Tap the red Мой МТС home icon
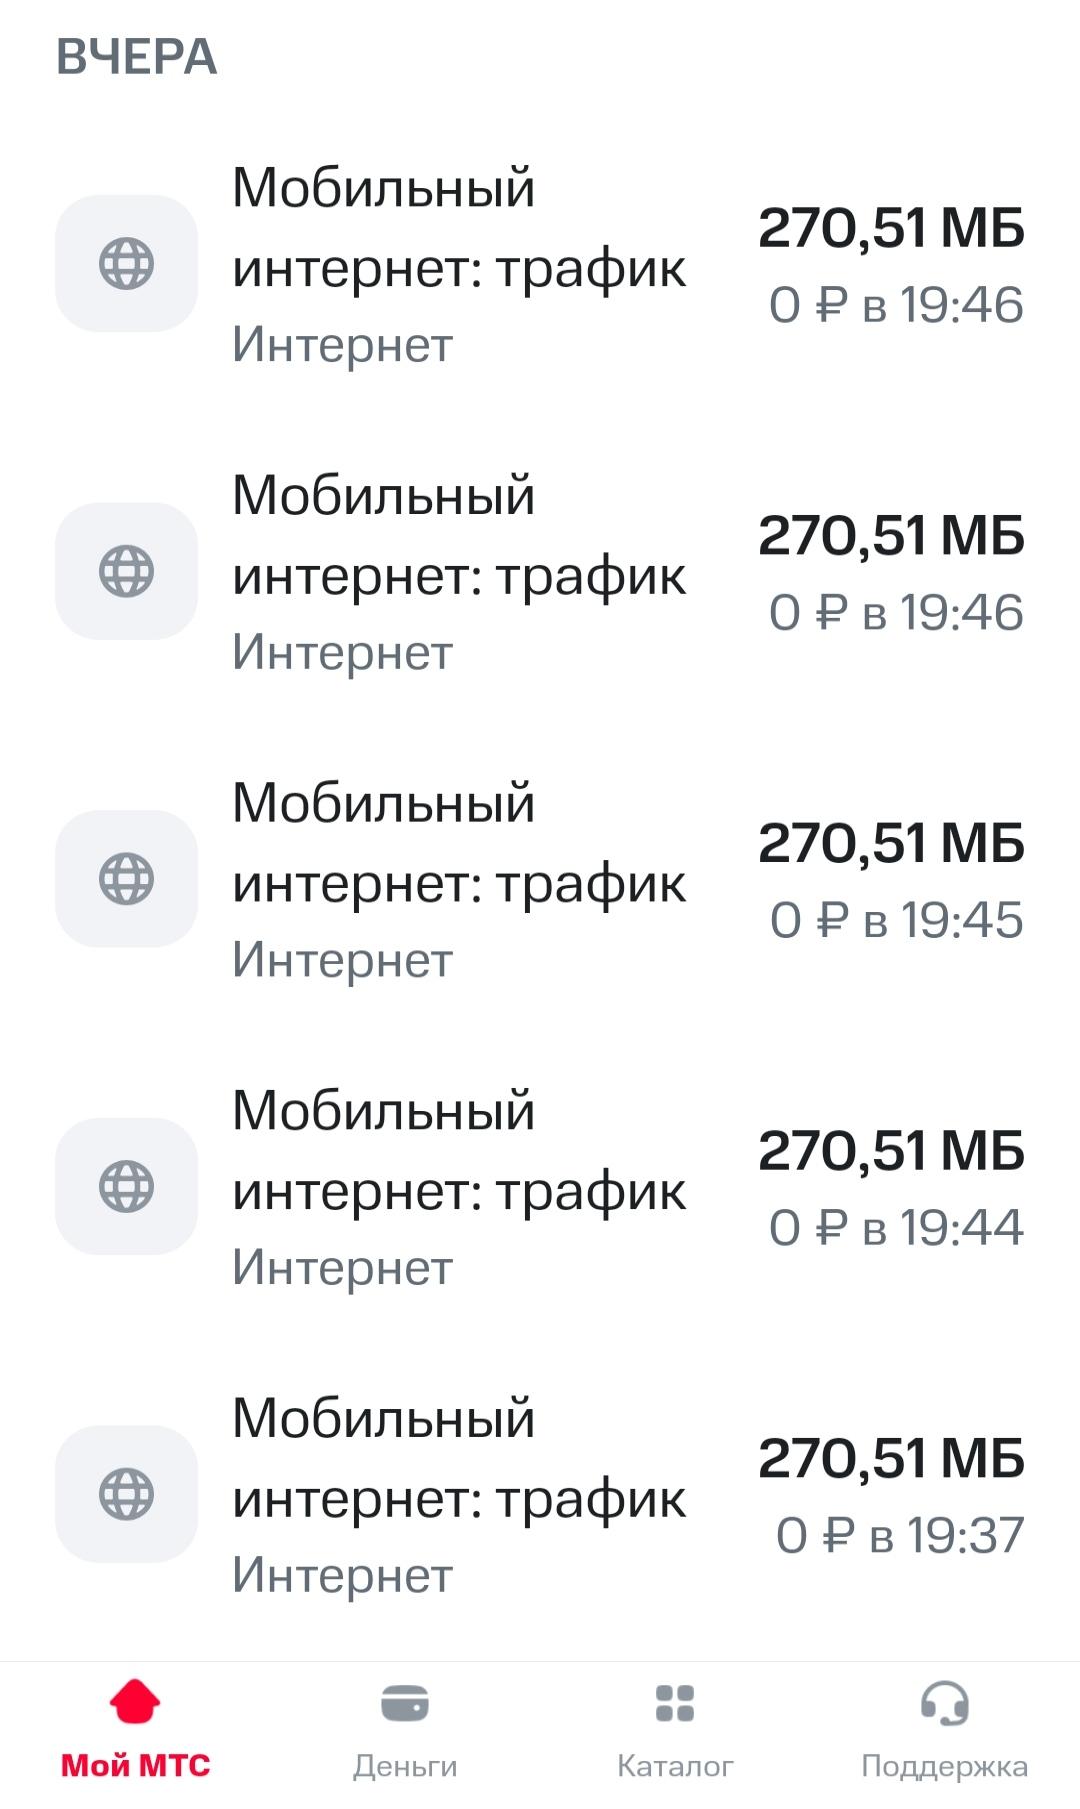The height and width of the screenshot is (1809, 1080). pos(135,1702)
